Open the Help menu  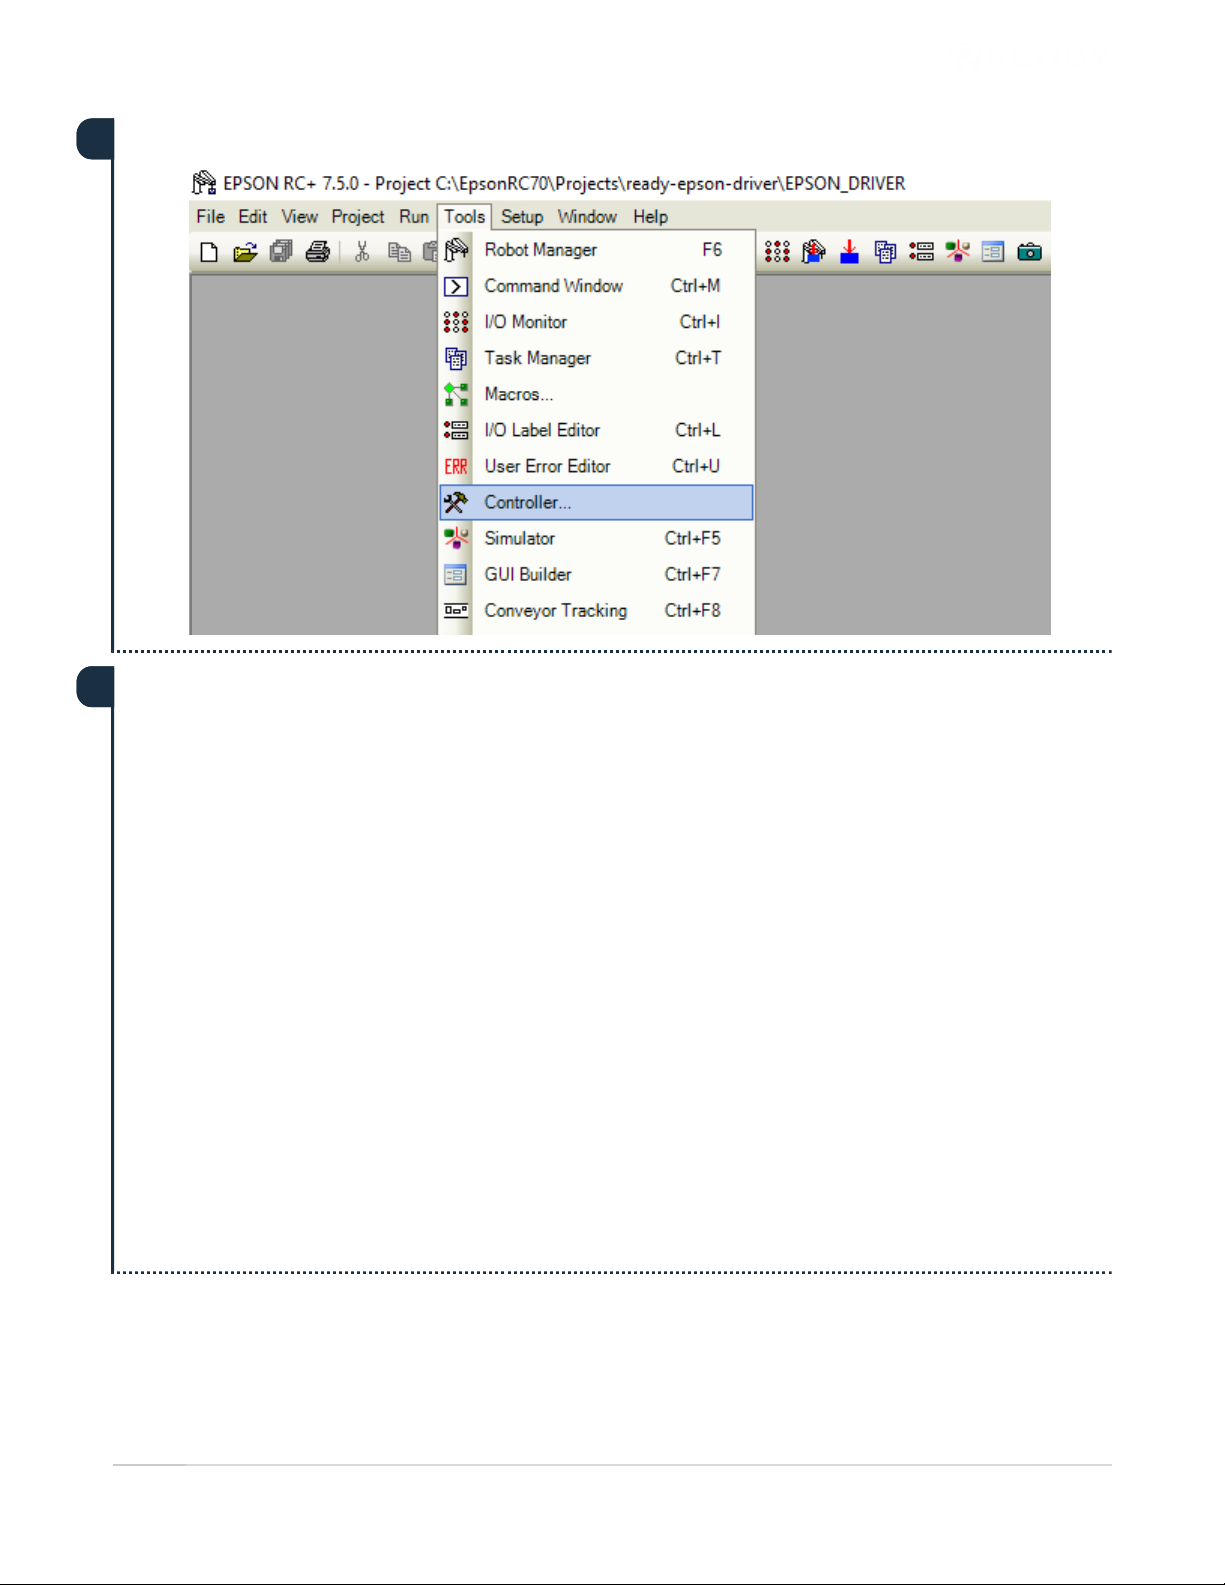[650, 217]
